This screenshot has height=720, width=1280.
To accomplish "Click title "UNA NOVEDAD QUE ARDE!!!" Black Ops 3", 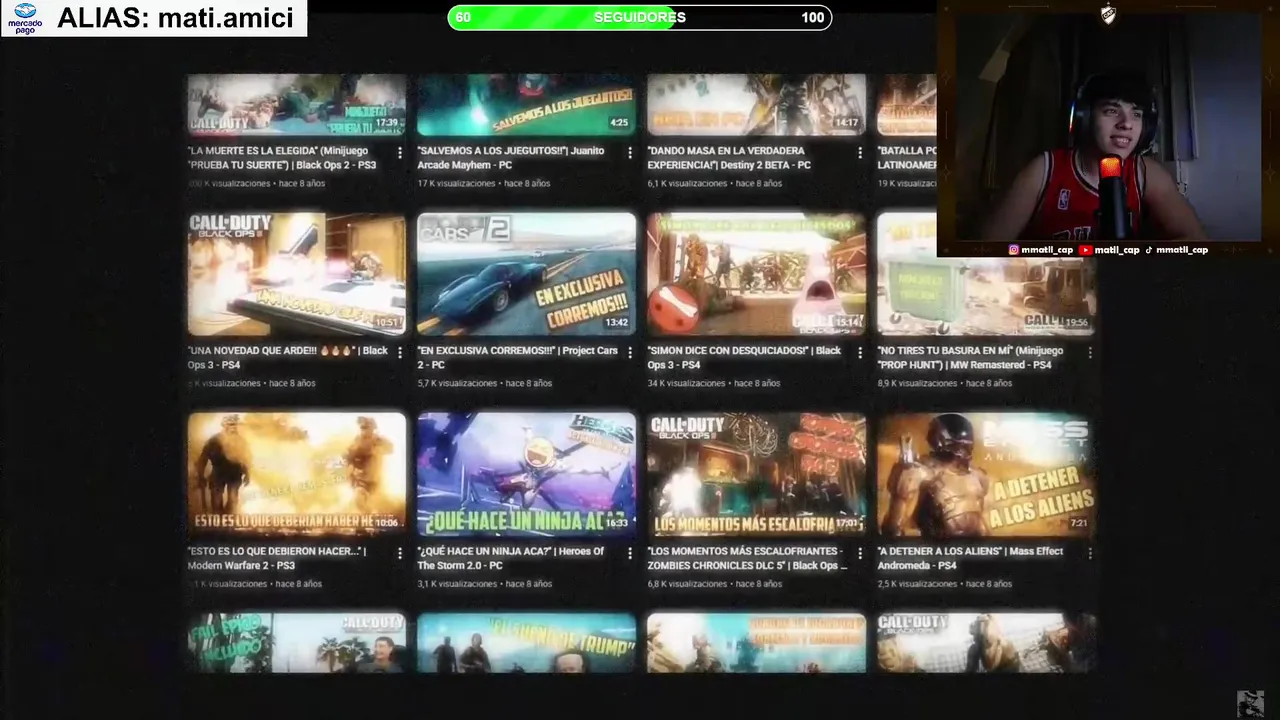I will pyautogui.click(x=288, y=358).
